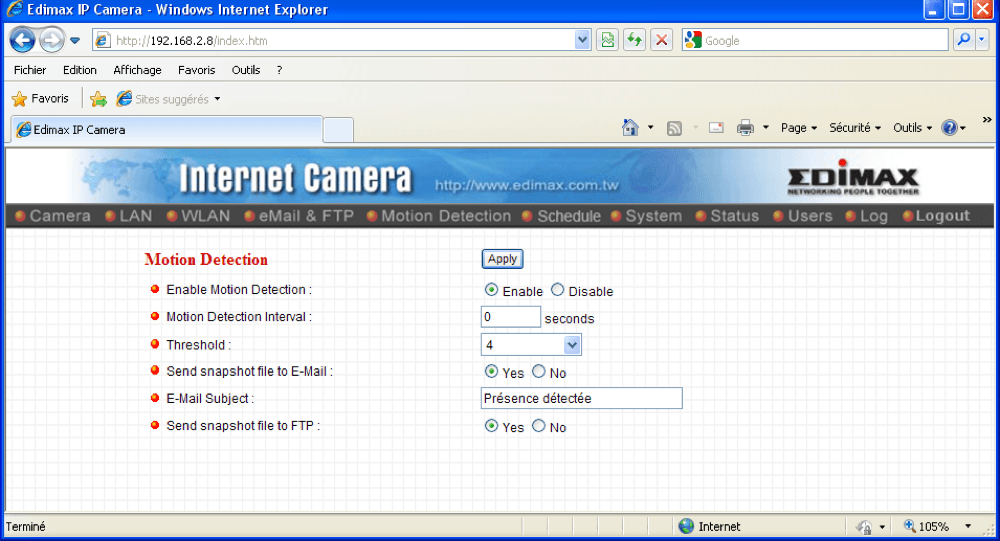The height and width of the screenshot is (541, 1000).
Task: Open the ? help menu
Action: [x=279, y=70]
